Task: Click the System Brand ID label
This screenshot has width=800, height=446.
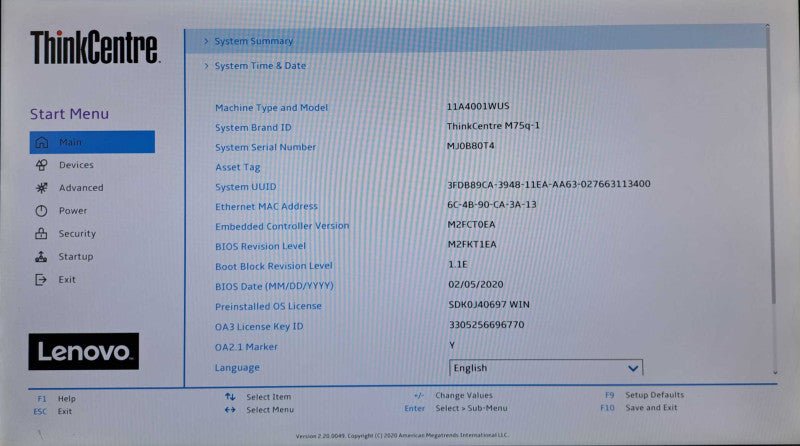Action: click(253, 128)
